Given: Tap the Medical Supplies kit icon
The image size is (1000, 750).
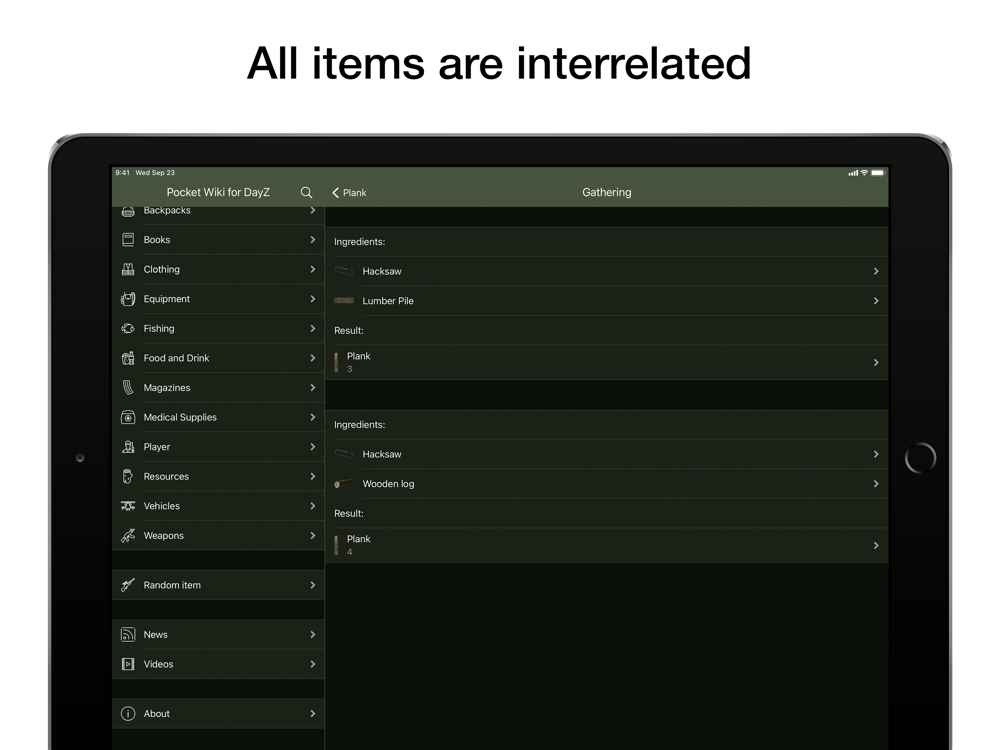Looking at the screenshot, I should (x=128, y=417).
